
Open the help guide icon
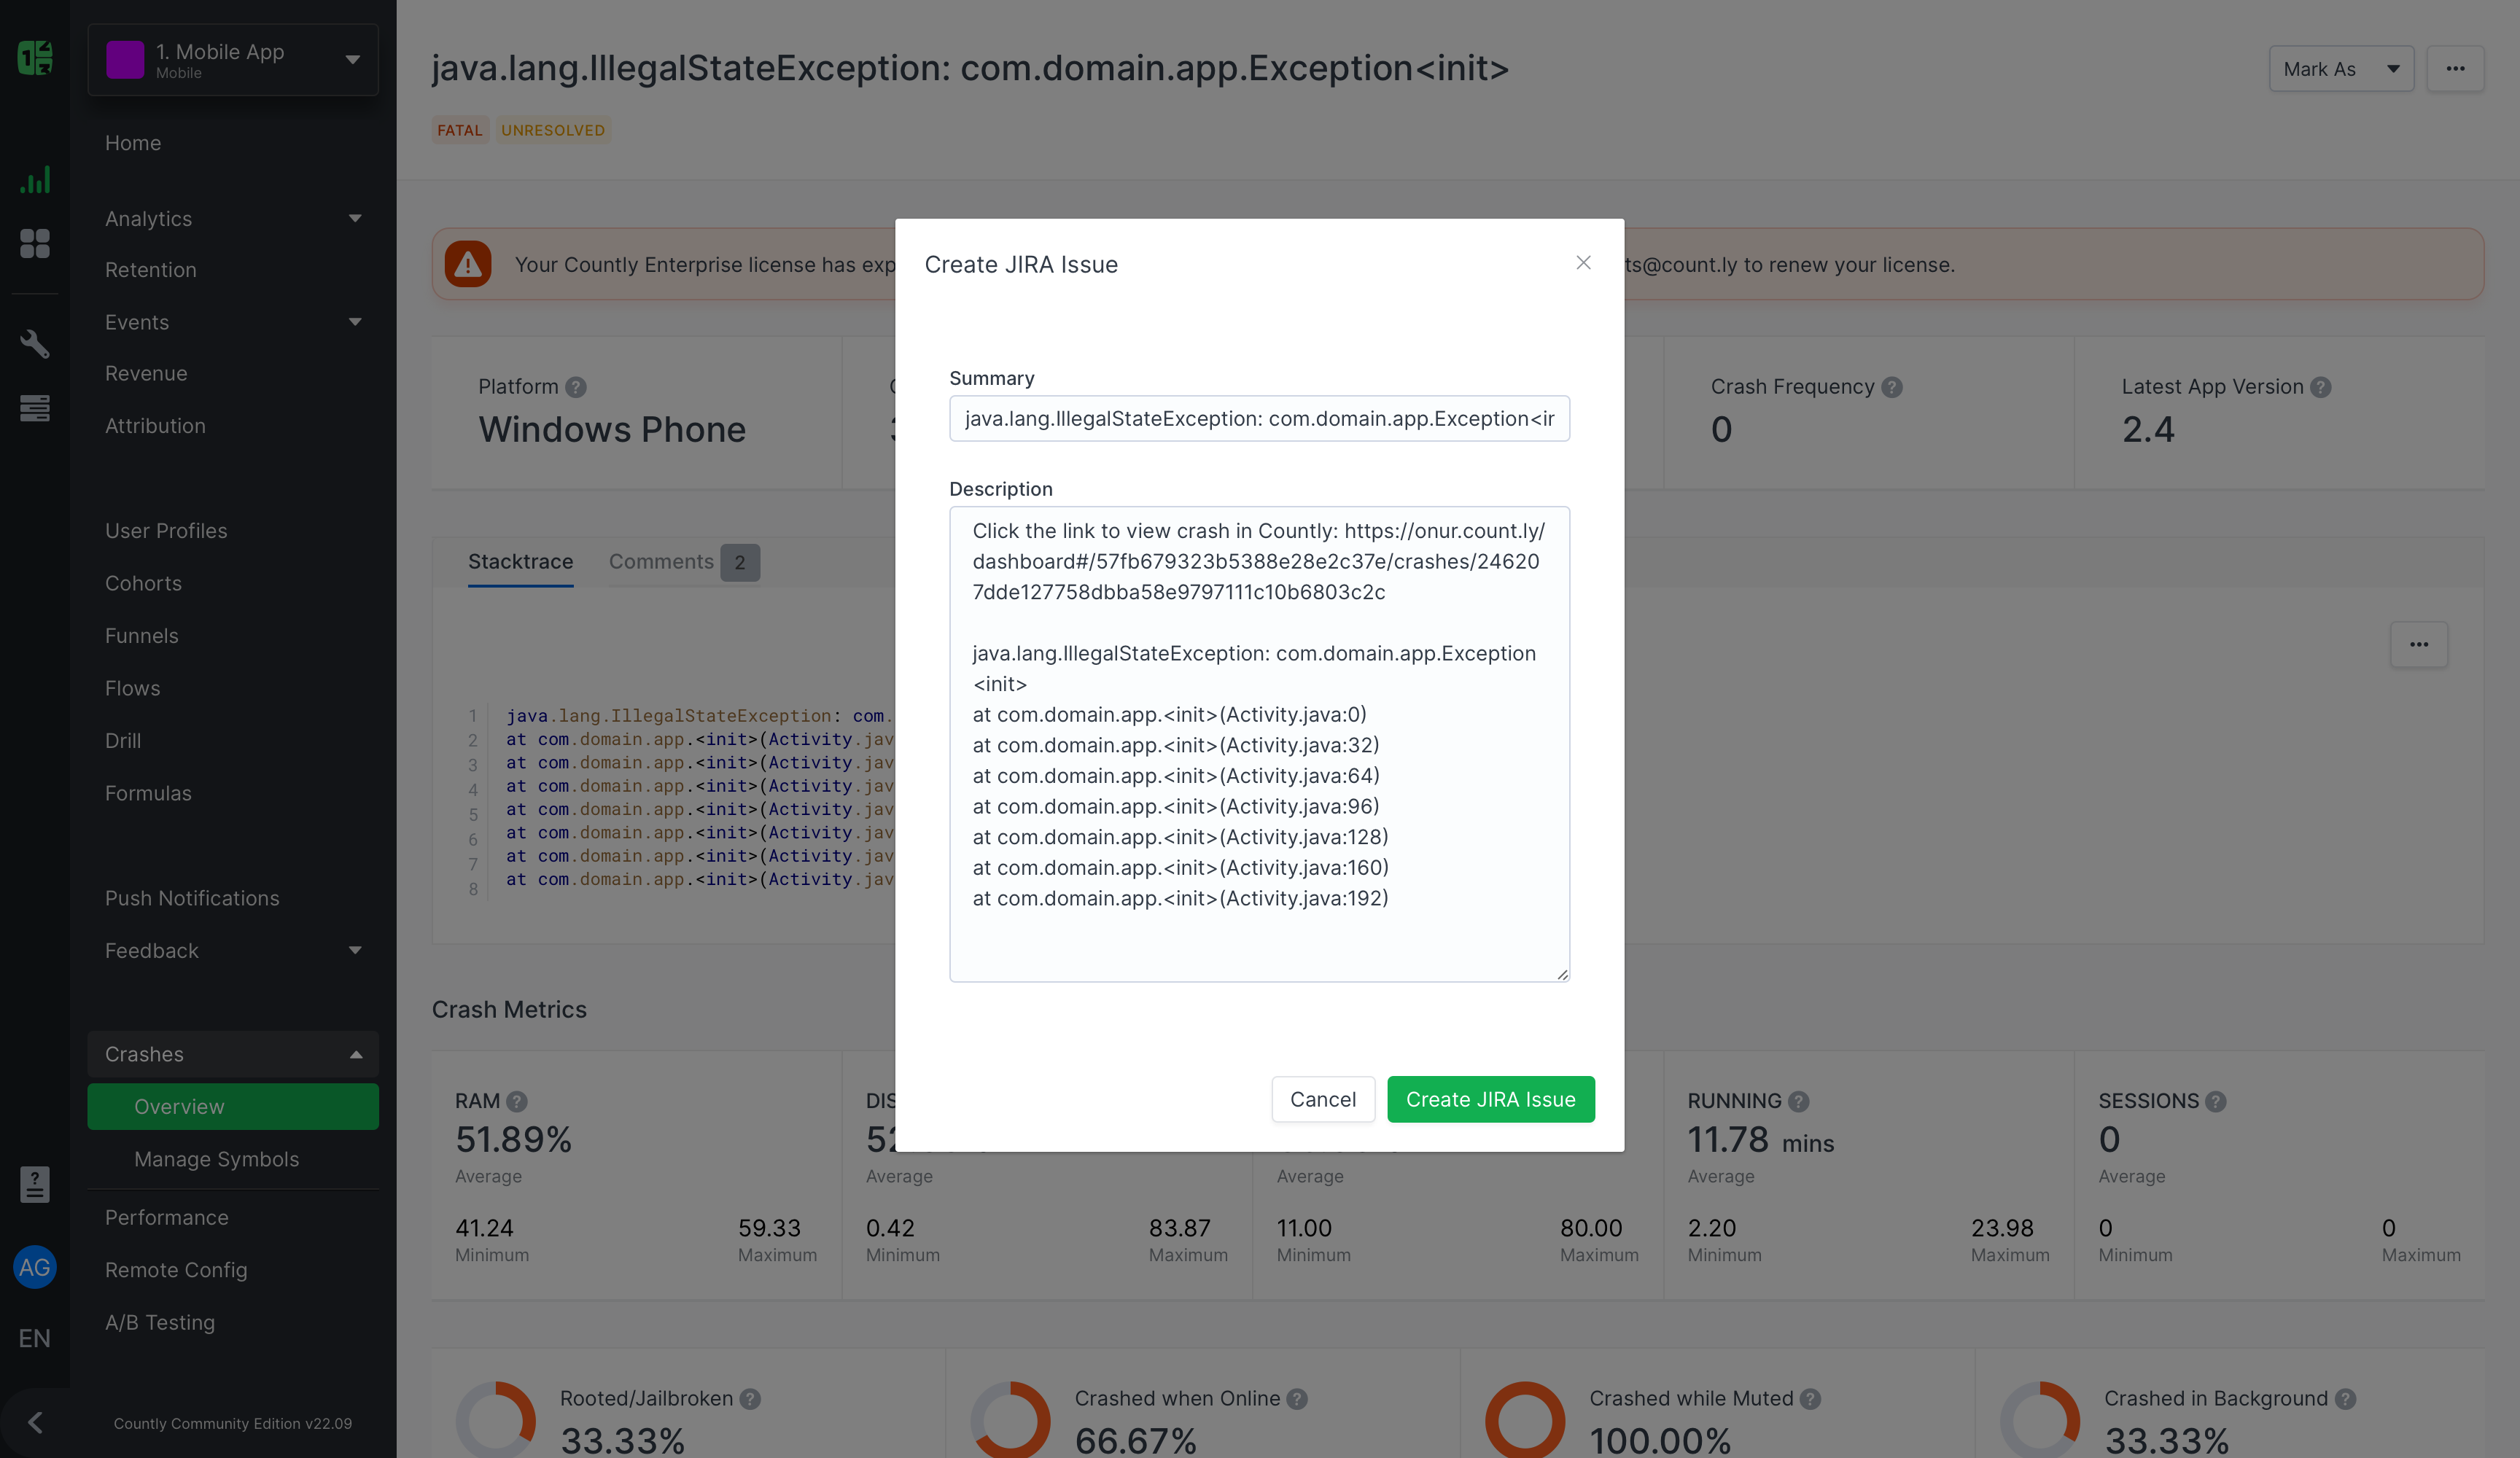point(35,1185)
